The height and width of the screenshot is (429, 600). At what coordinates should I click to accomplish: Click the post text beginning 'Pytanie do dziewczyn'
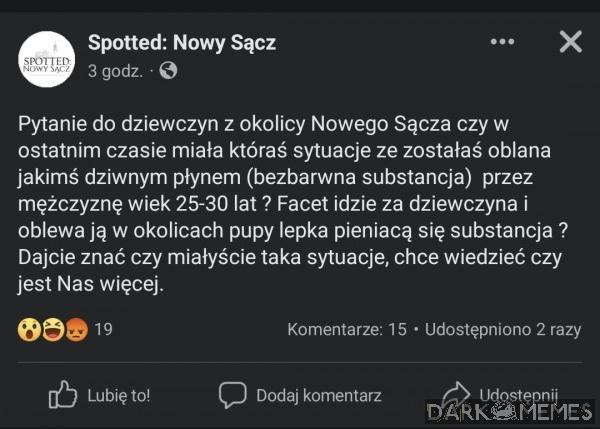tap(293, 204)
